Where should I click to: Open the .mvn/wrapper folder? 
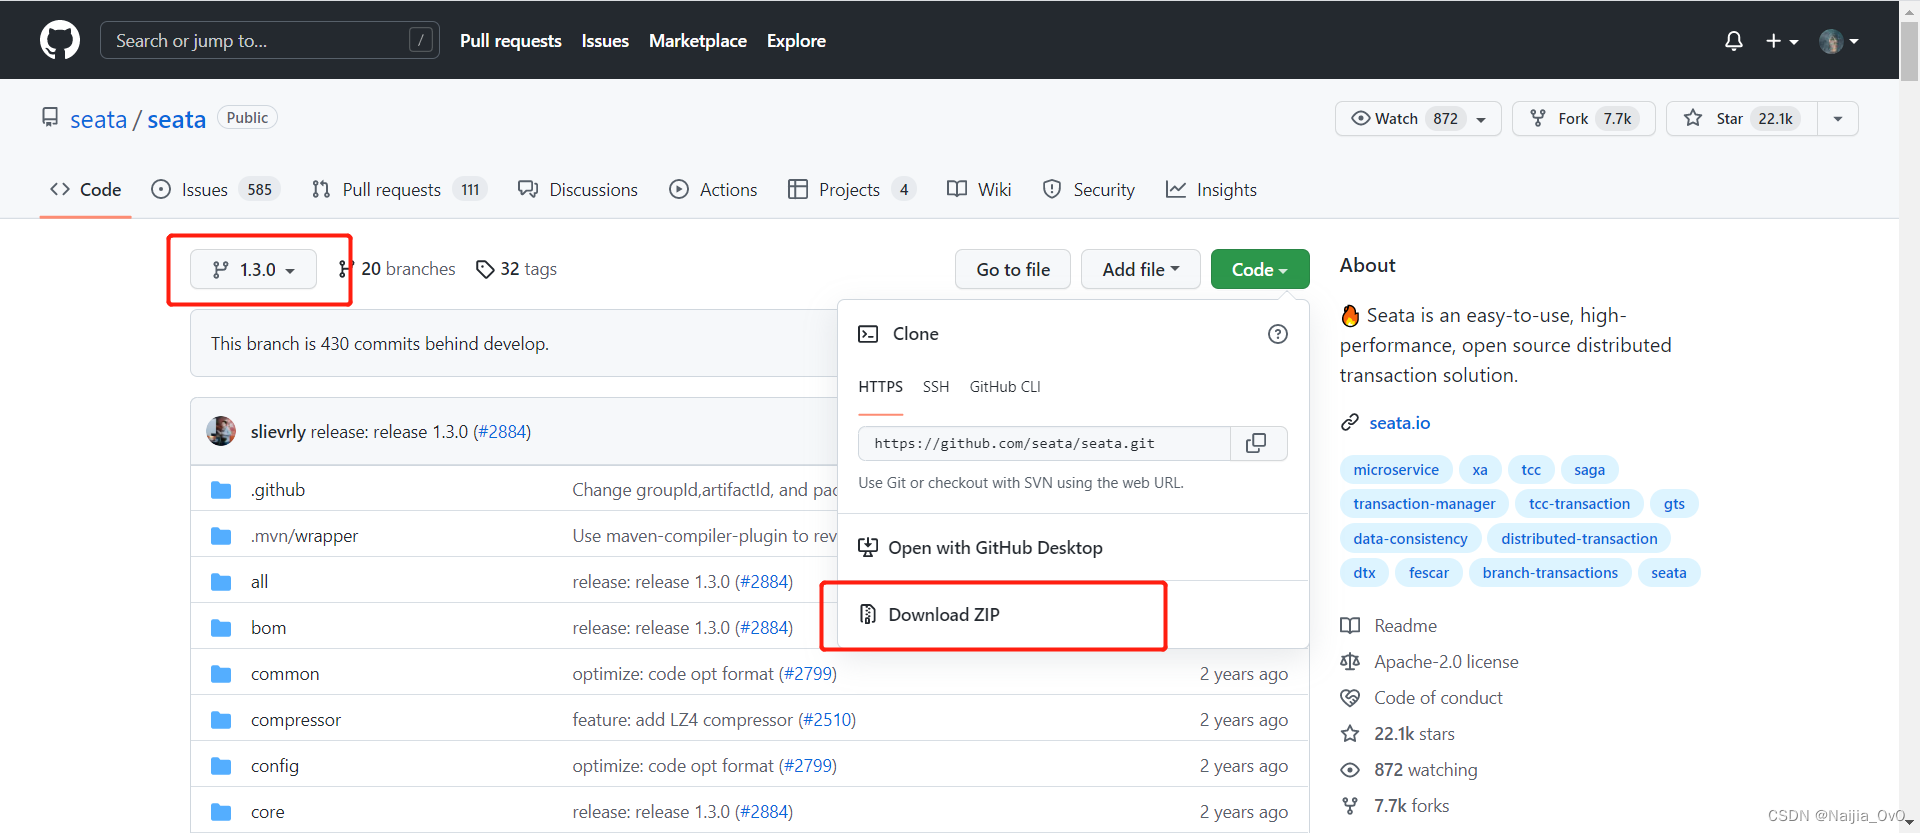(x=304, y=536)
